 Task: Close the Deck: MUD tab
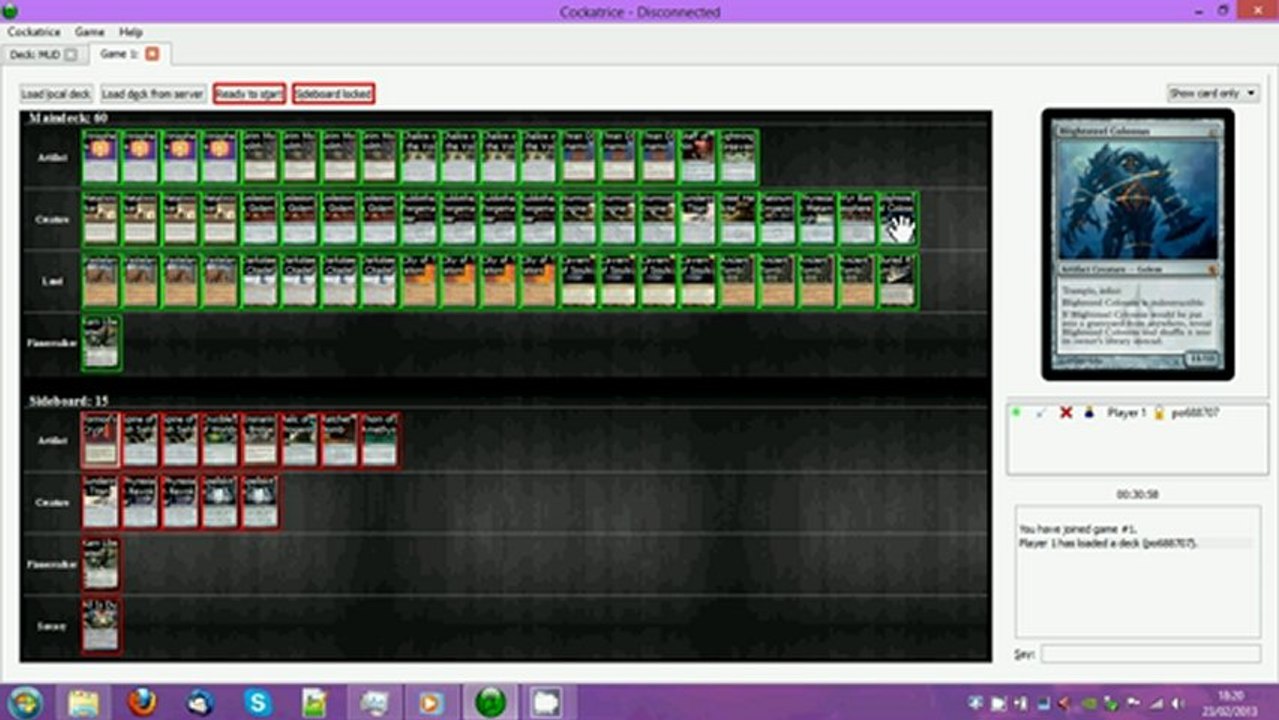tap(70, 54)
